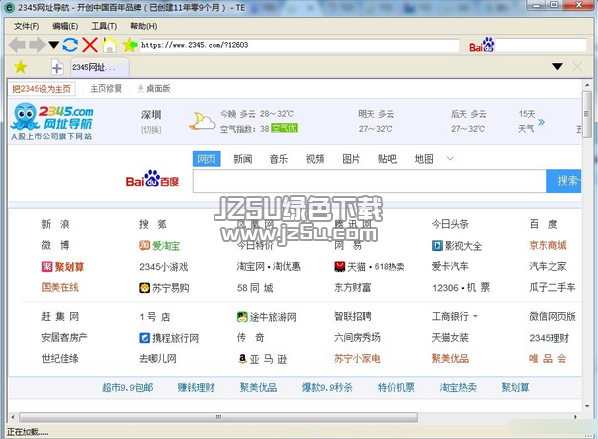Click the blue 搜索 button
Viewport: 598px width, 439px height.
tap(564, 181)
